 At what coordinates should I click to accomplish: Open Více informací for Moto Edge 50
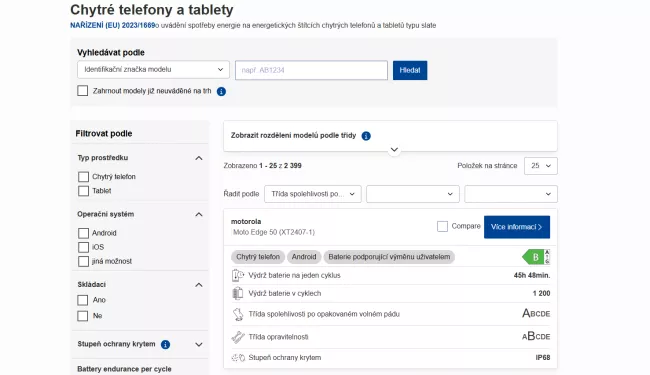coord(517,227)
